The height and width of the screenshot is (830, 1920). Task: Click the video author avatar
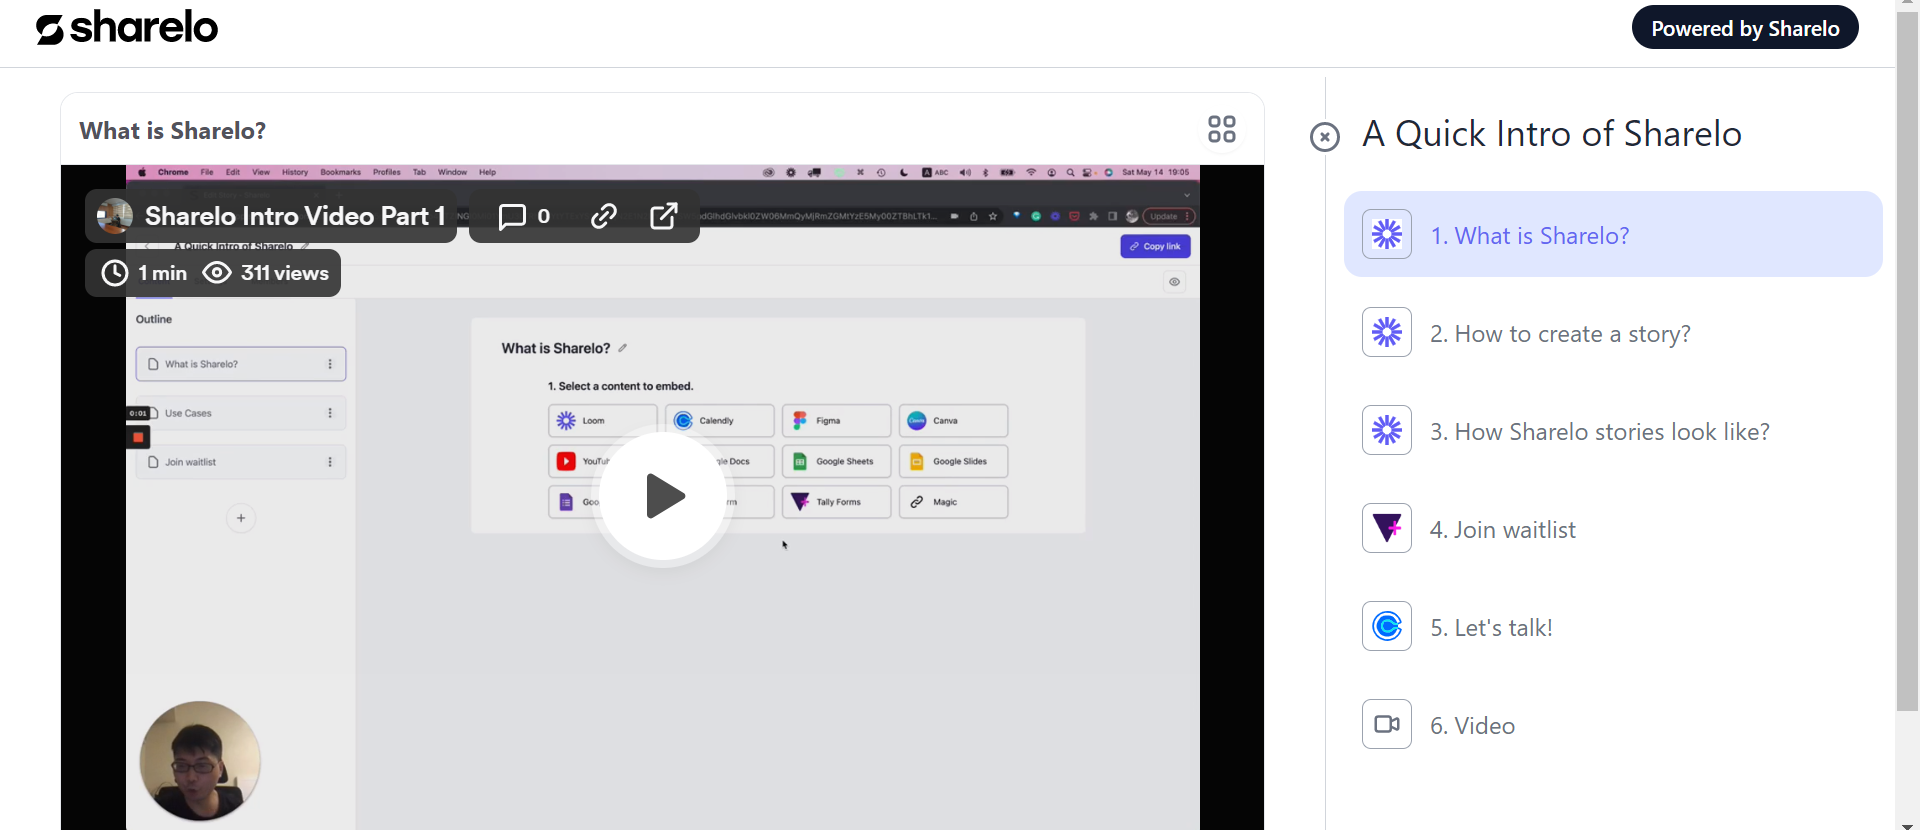115,216
